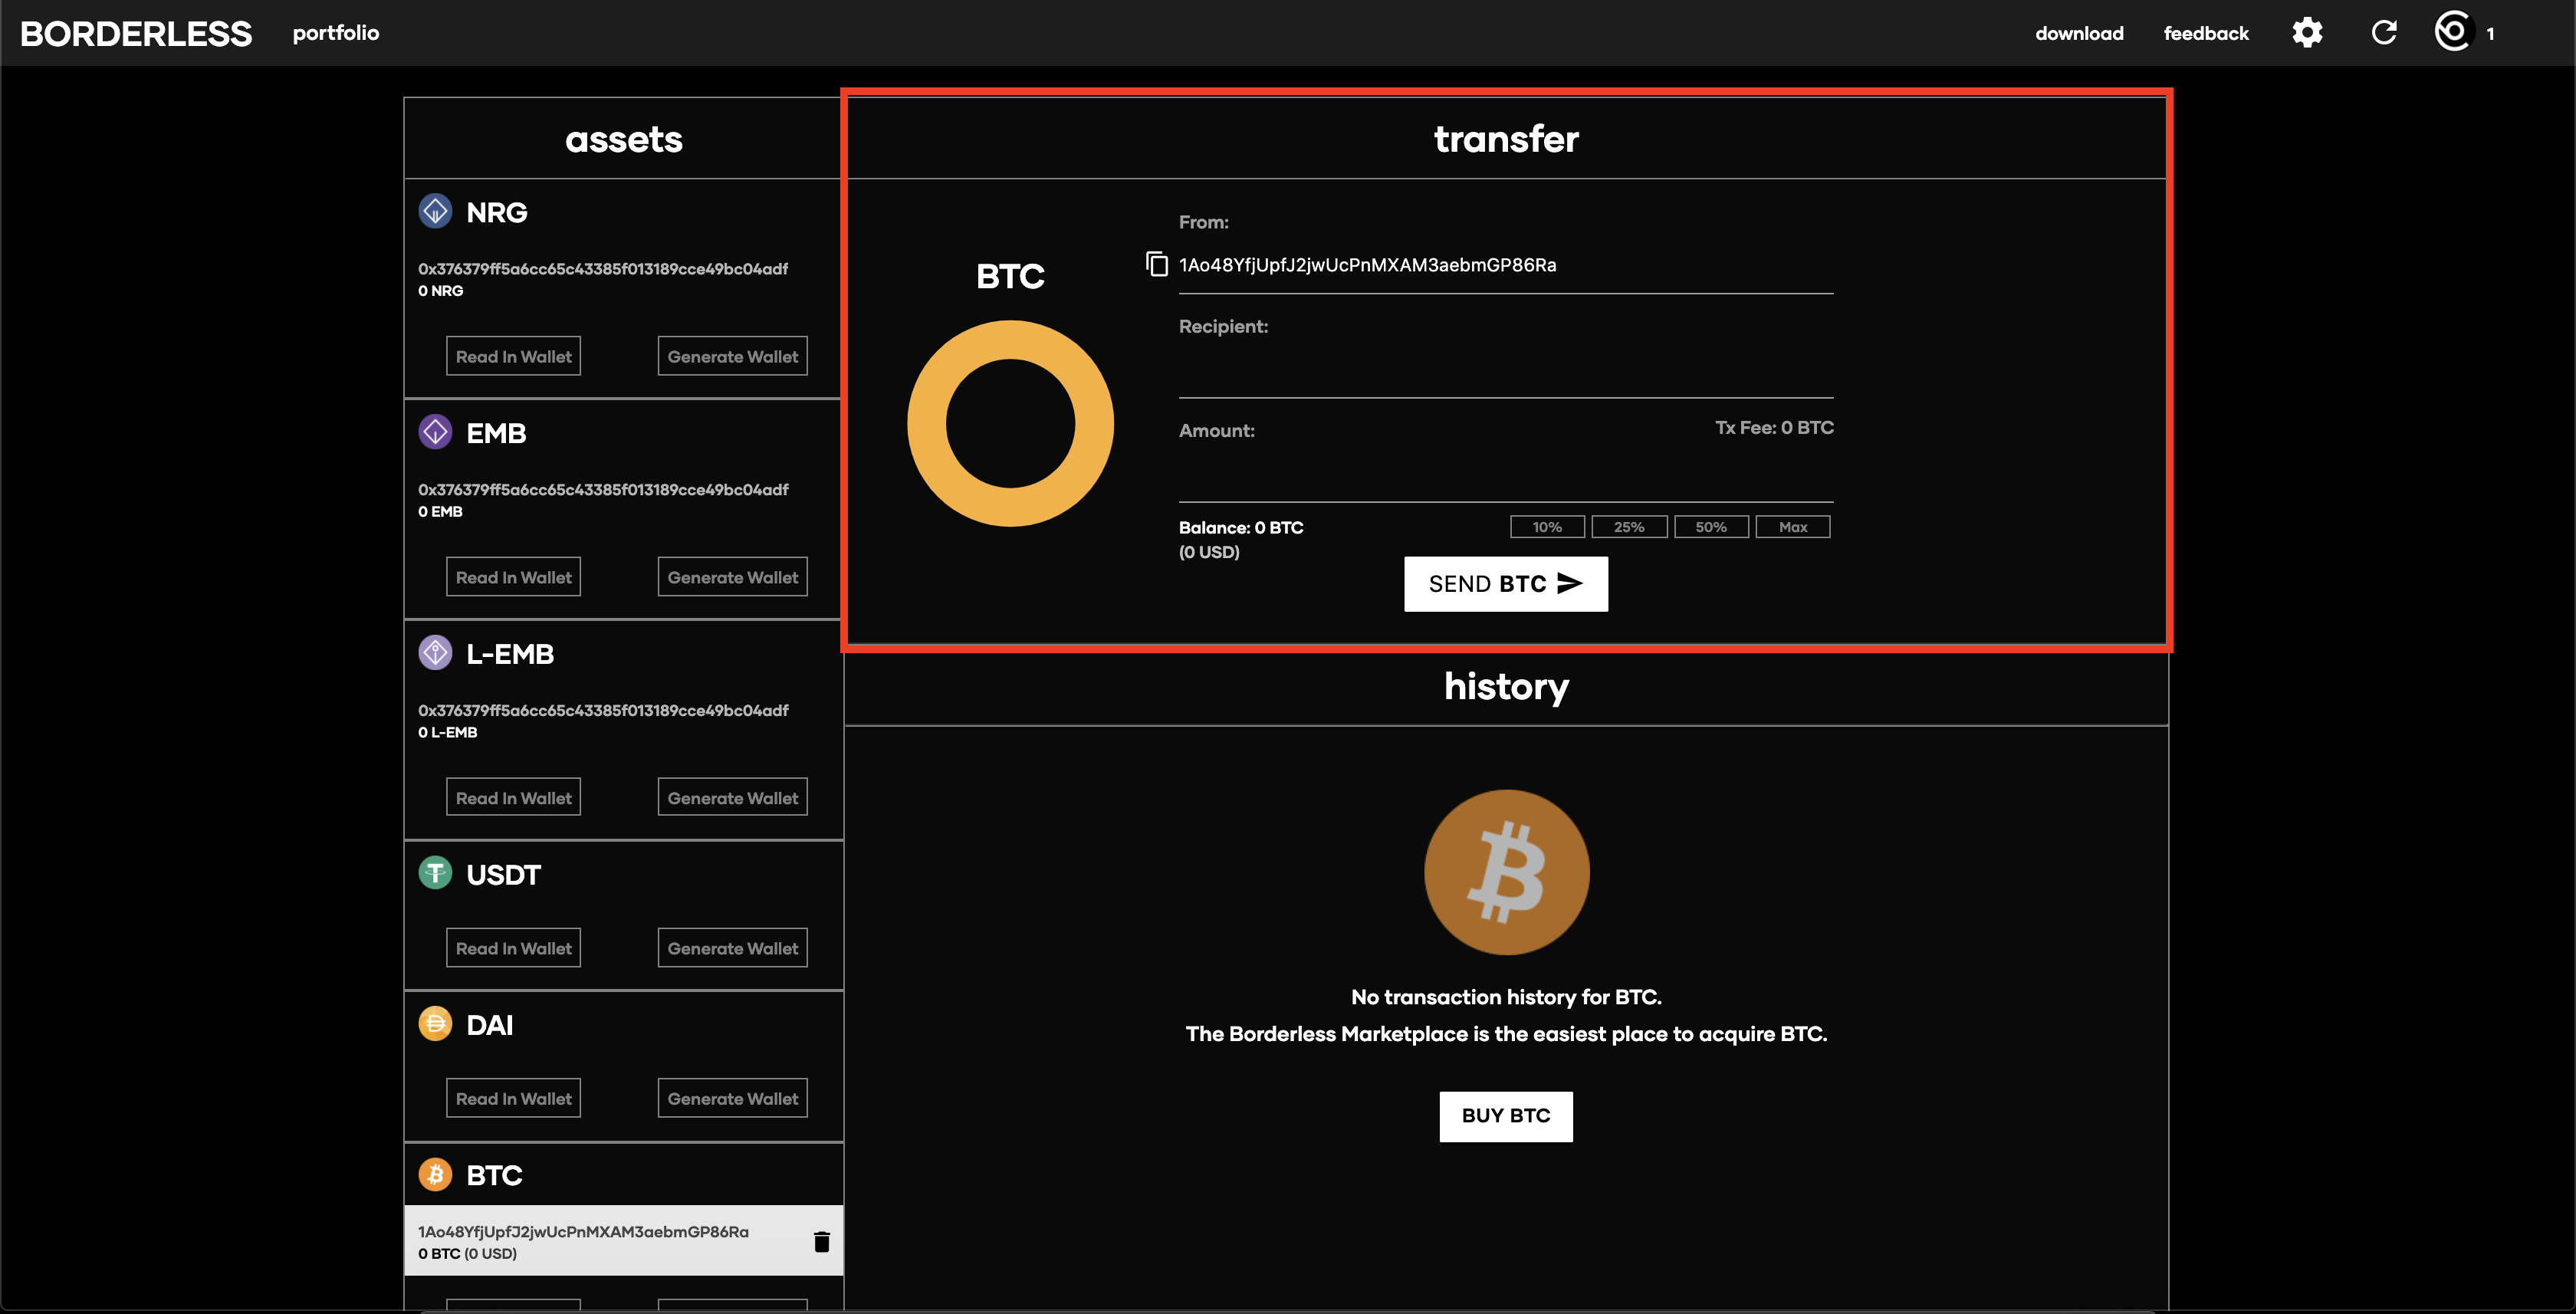Image resolution: width=2576 pixels, height=1314 pixels.
Task: Click the refresh icon in header
Action: pos(2384,33)
